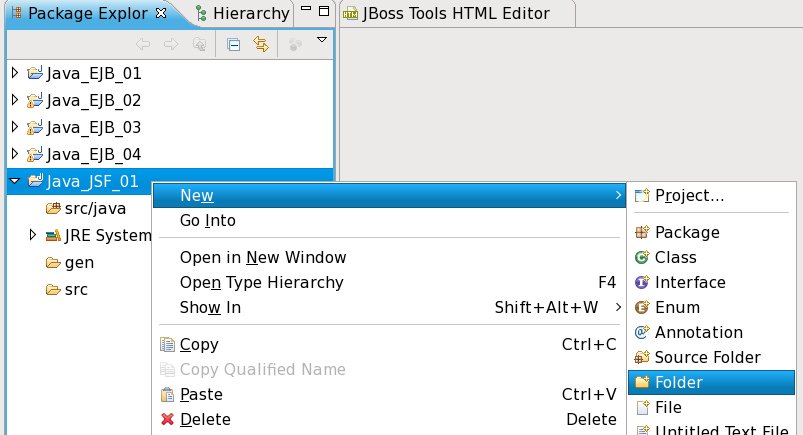Click the Collapse All toolbar icon
Image resolution: width=803 pixels, height=435 pixels.
(x=232, y=43)
